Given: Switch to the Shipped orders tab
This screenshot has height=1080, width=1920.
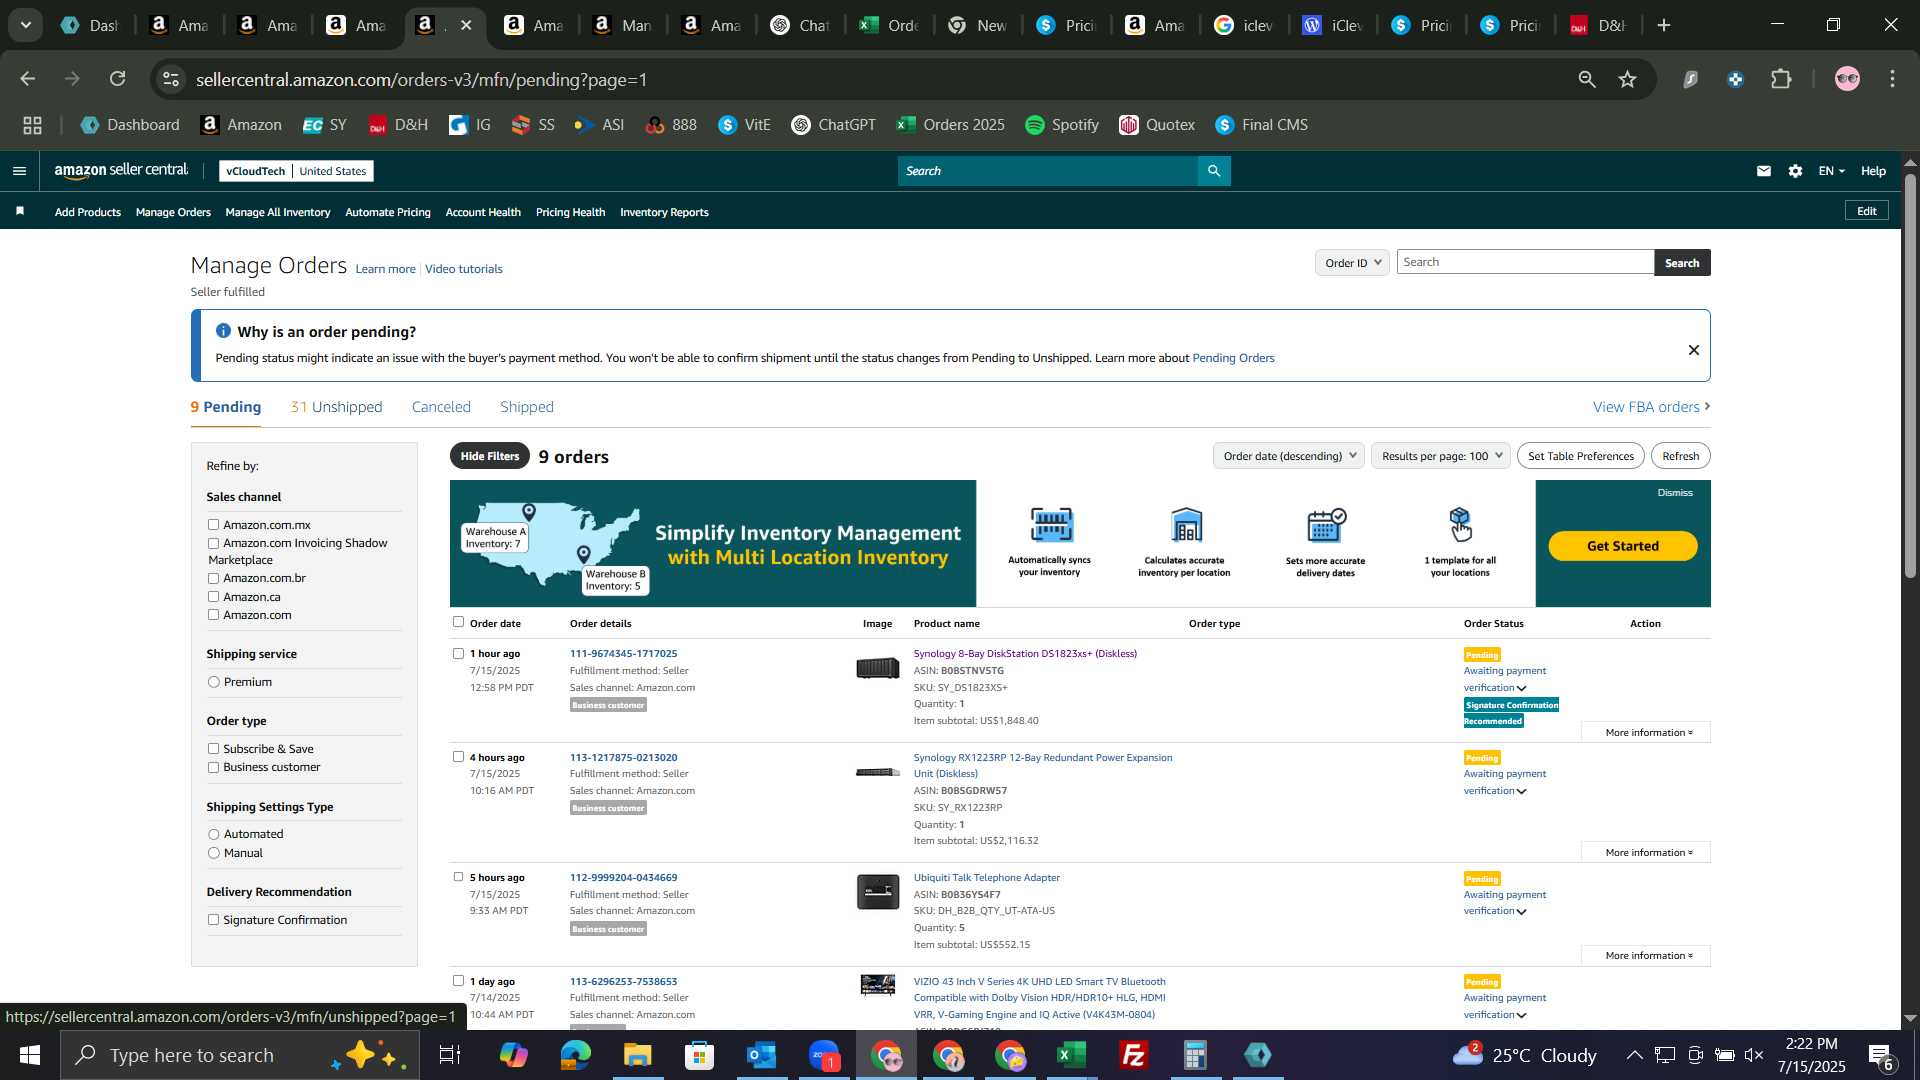Looking at the screenshot, I should click(527, 407).
